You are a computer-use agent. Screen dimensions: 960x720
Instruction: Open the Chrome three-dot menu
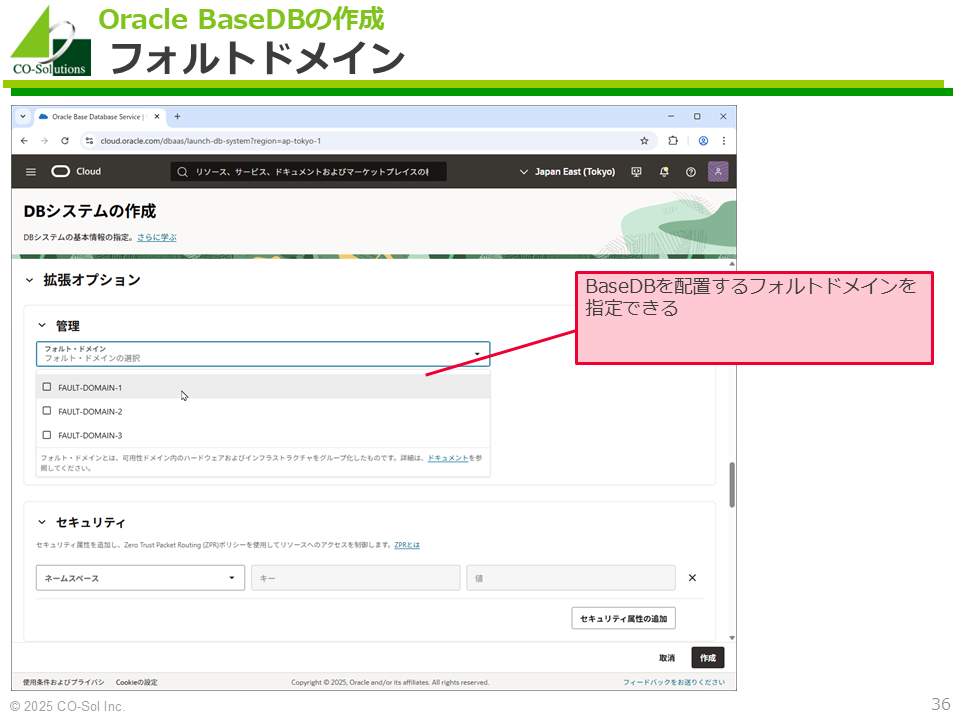pyautogui.click(x=724, y=141)
